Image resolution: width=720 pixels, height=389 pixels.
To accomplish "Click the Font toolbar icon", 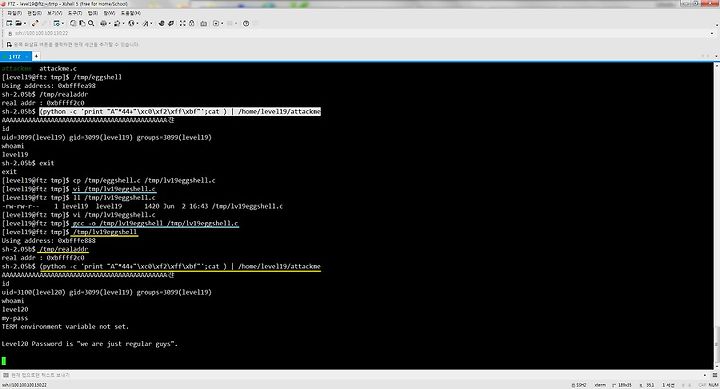I will coord(146,23).
